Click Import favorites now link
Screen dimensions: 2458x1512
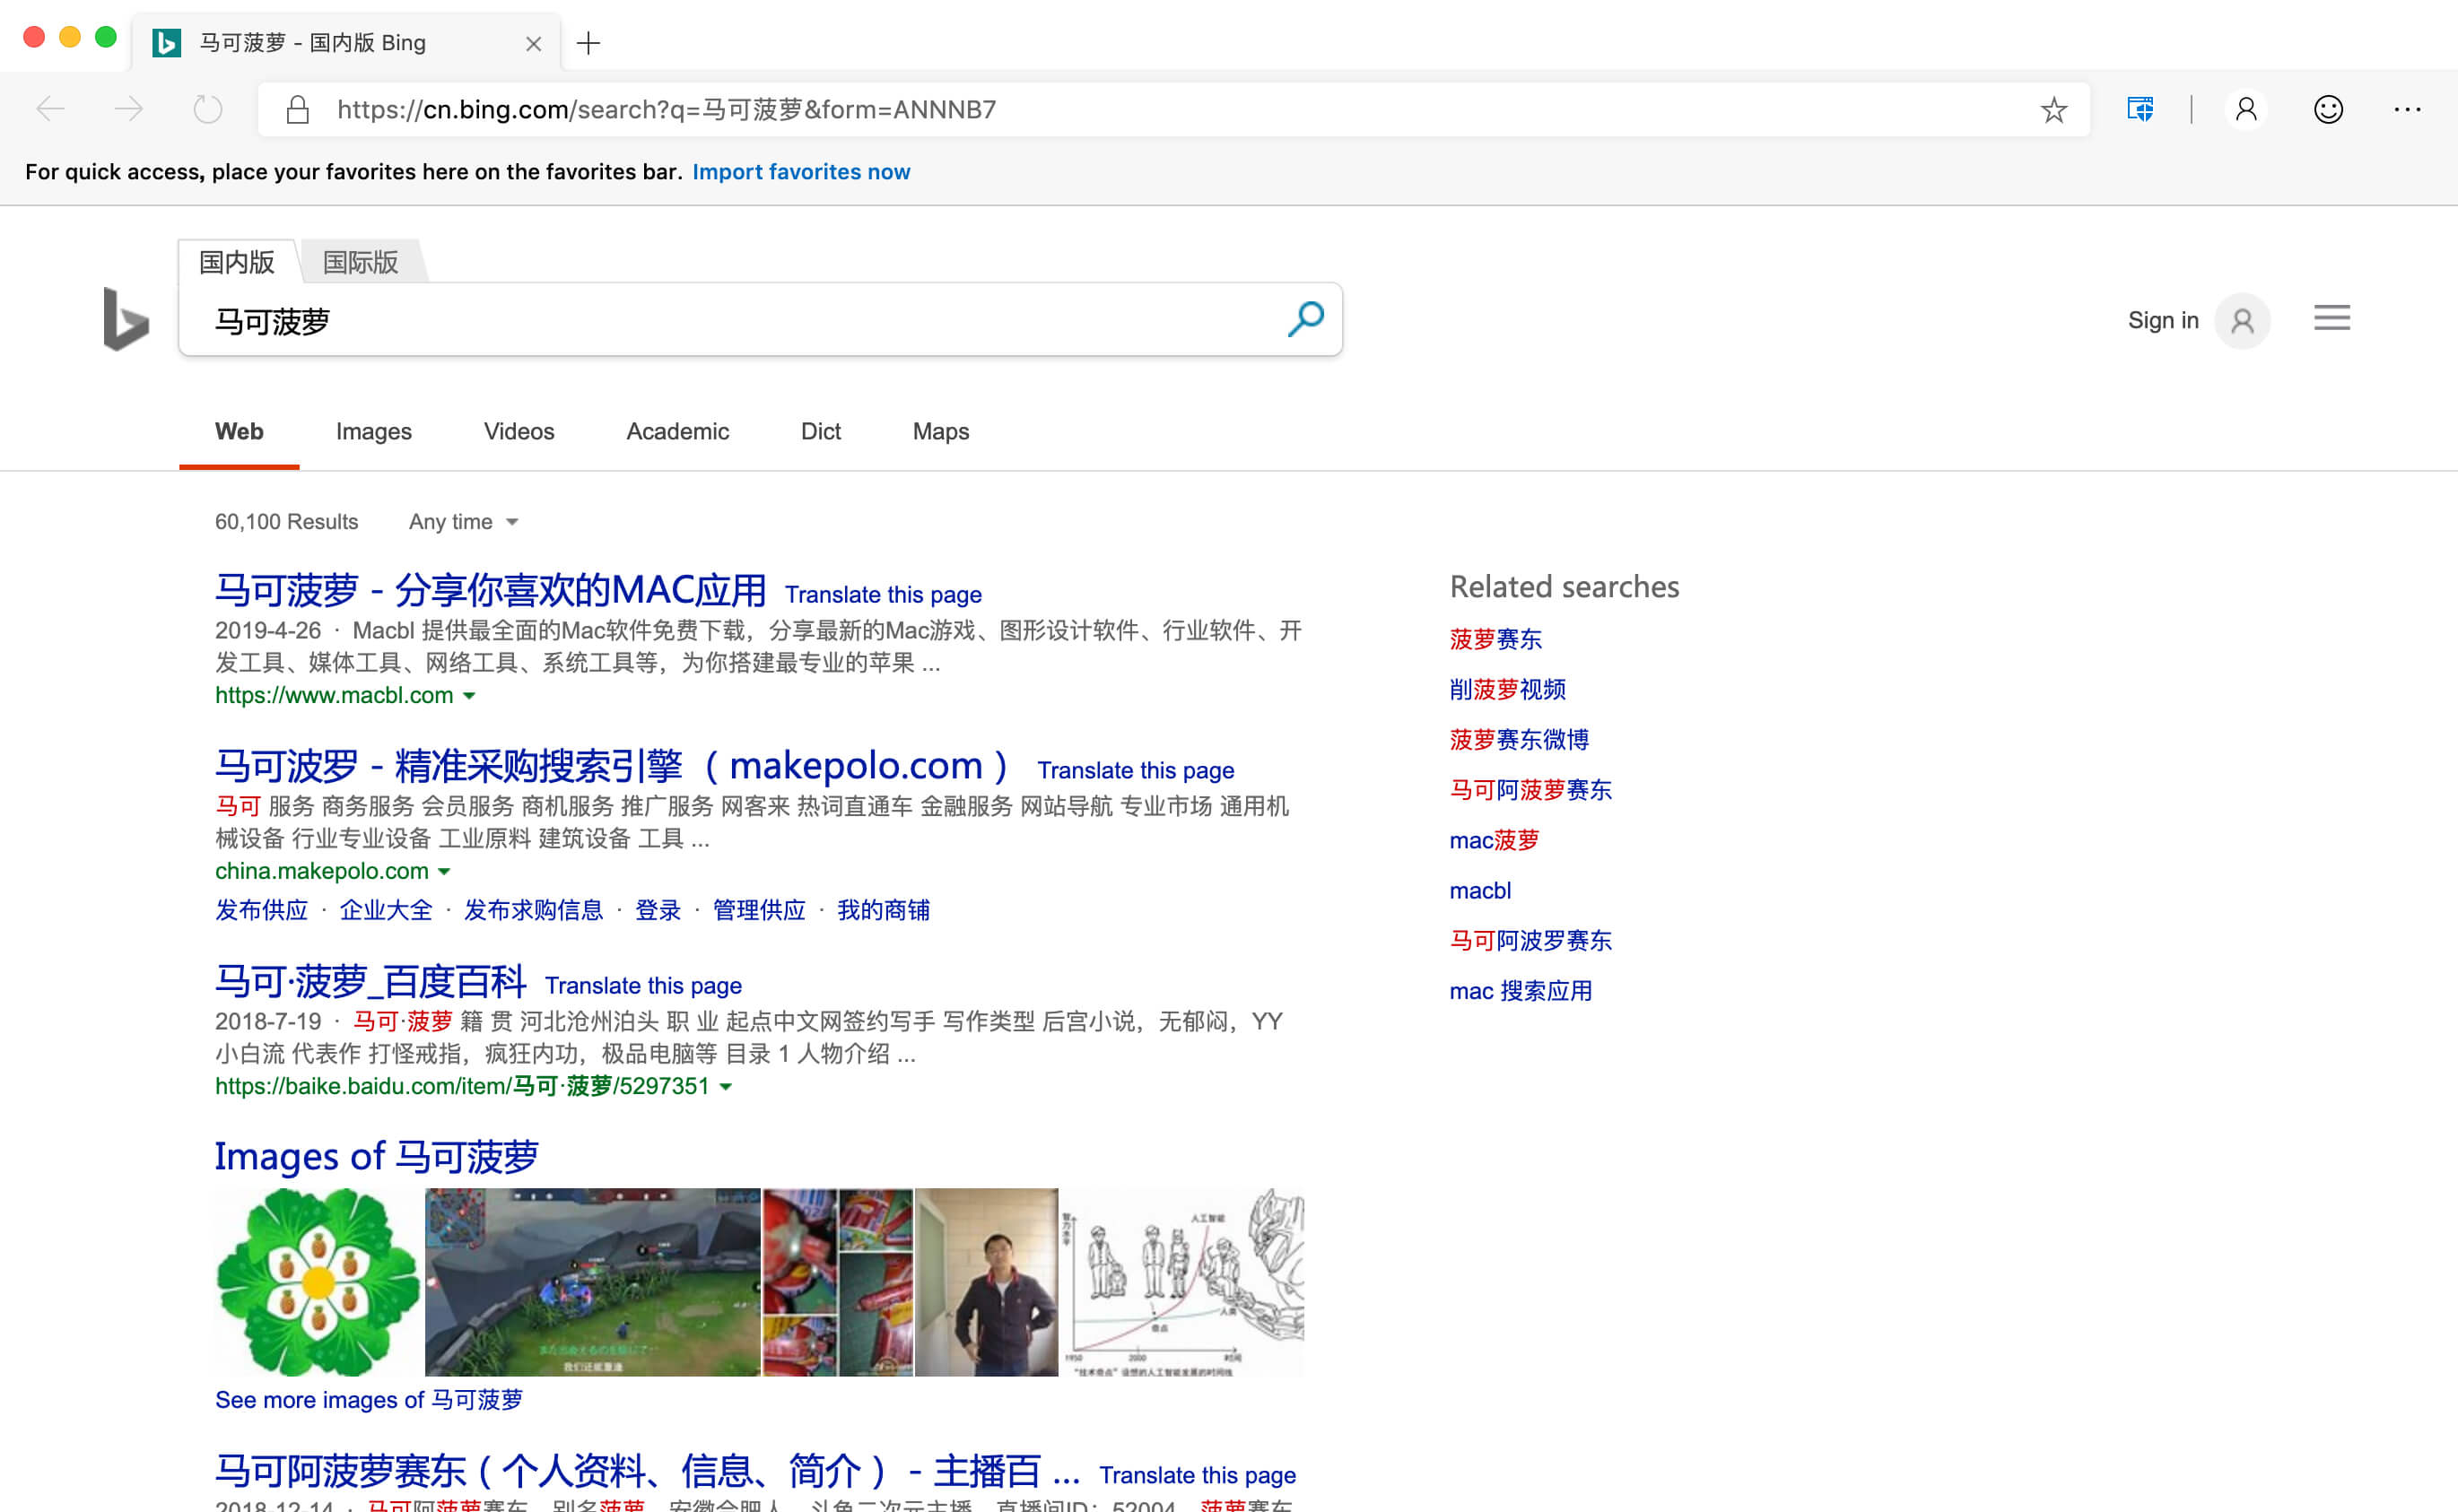(801, 171)
